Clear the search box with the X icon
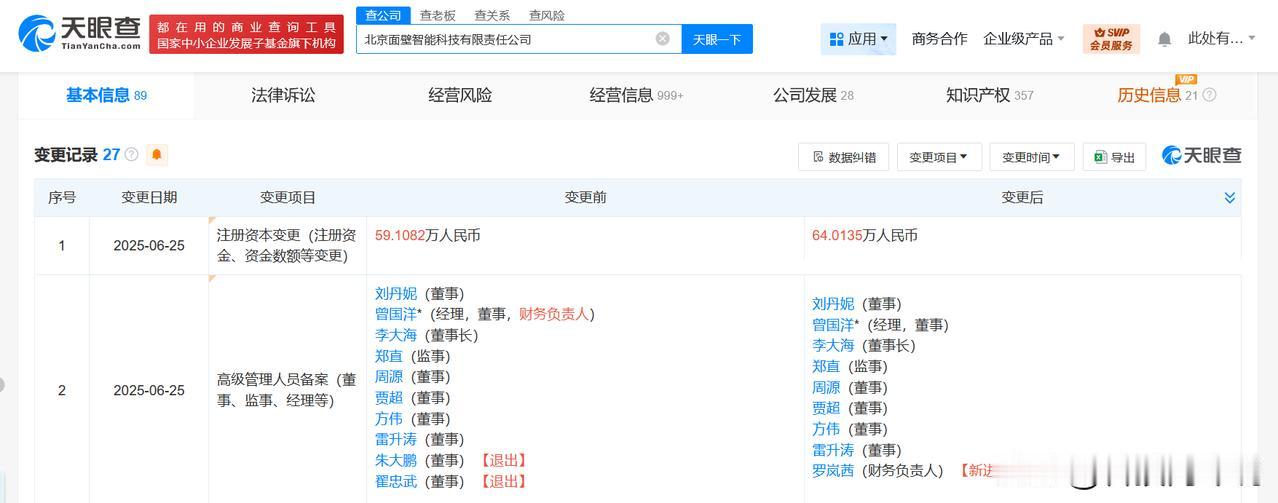 click(x=663, y=39)
